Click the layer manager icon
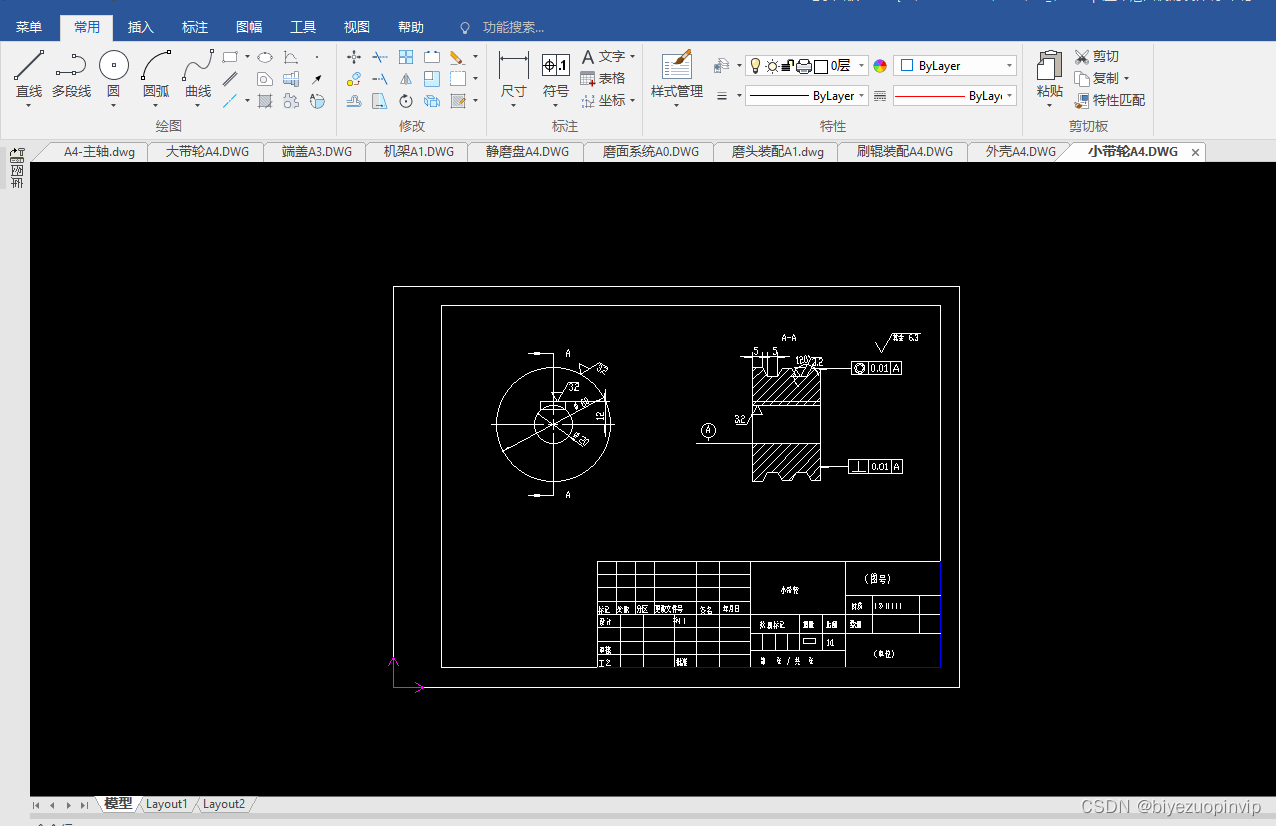This screenshot has width=1276, height=826. tap(722, 66)
